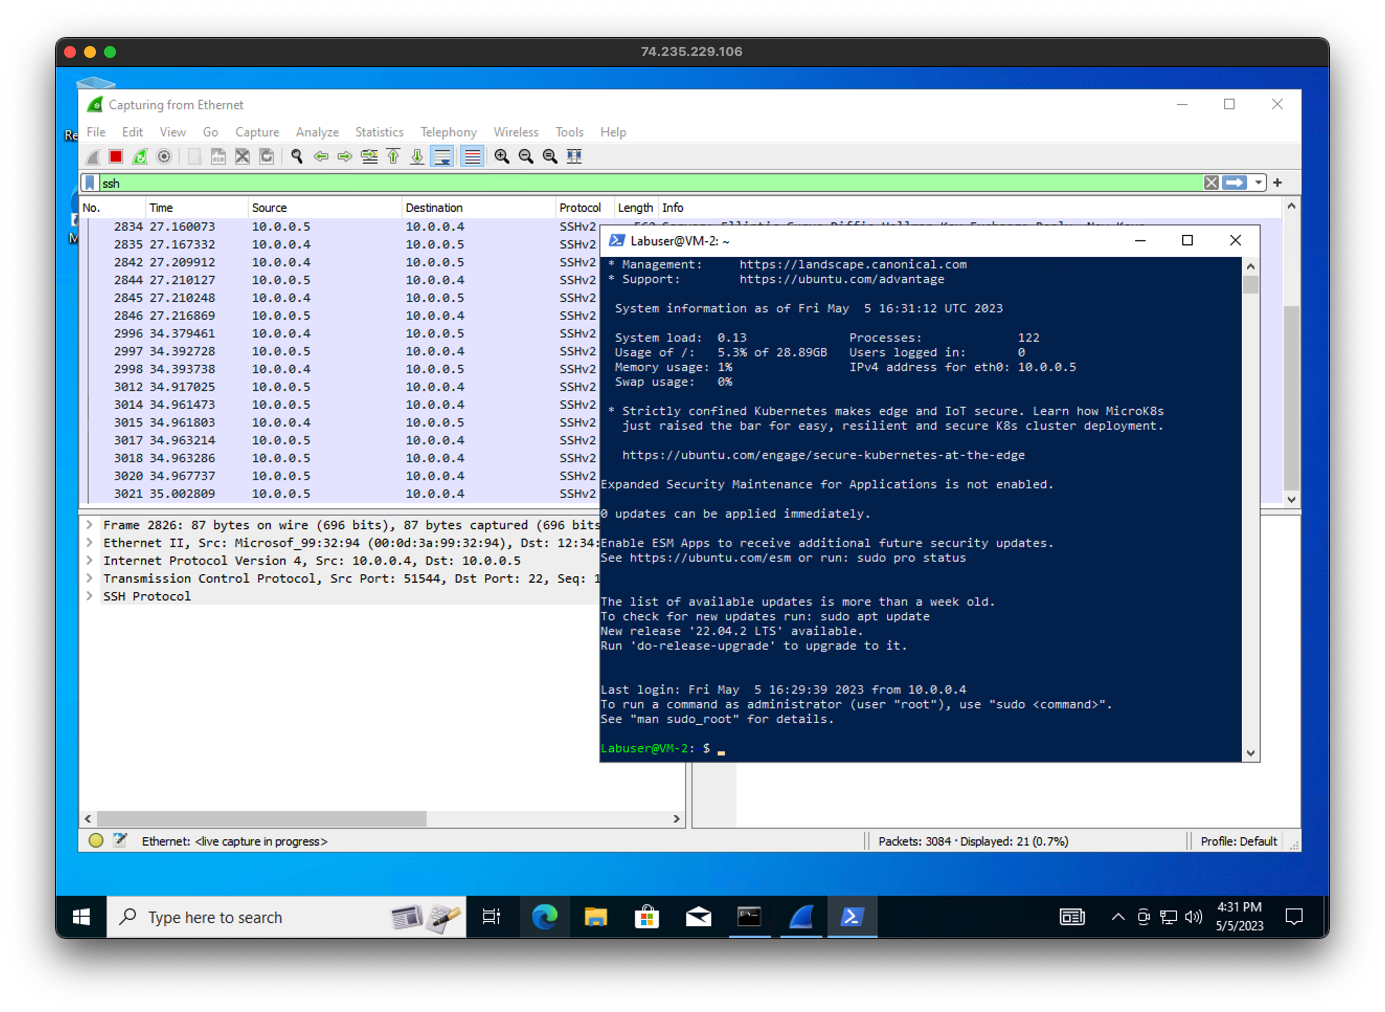Expand the SSH Protocol tree item
Viewport: 1385px width, 1012px height.
click(x=90, y=596)
